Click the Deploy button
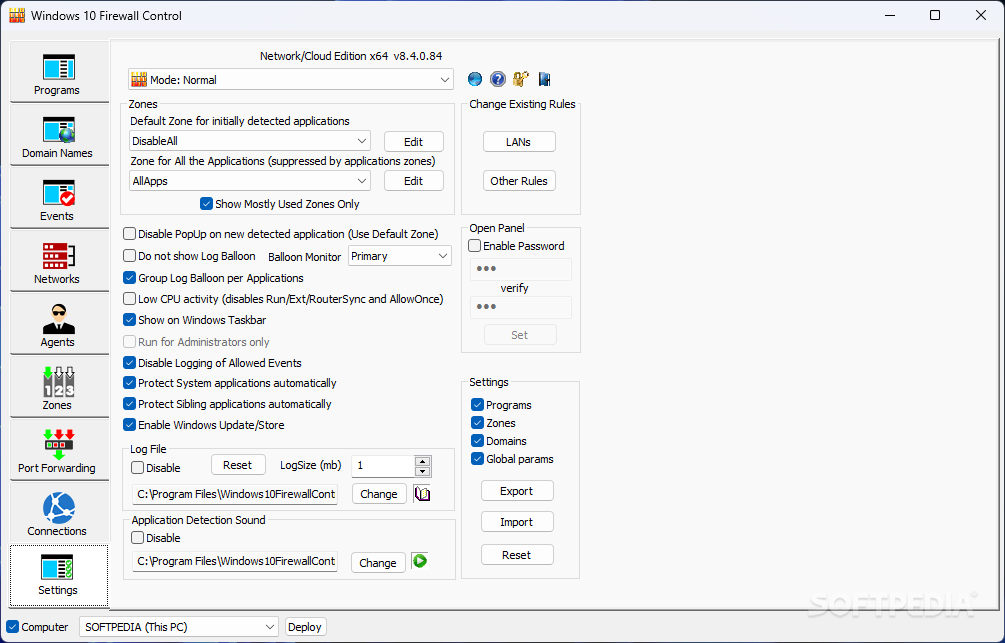1005x643 pixels. click(x=305, y=627)
